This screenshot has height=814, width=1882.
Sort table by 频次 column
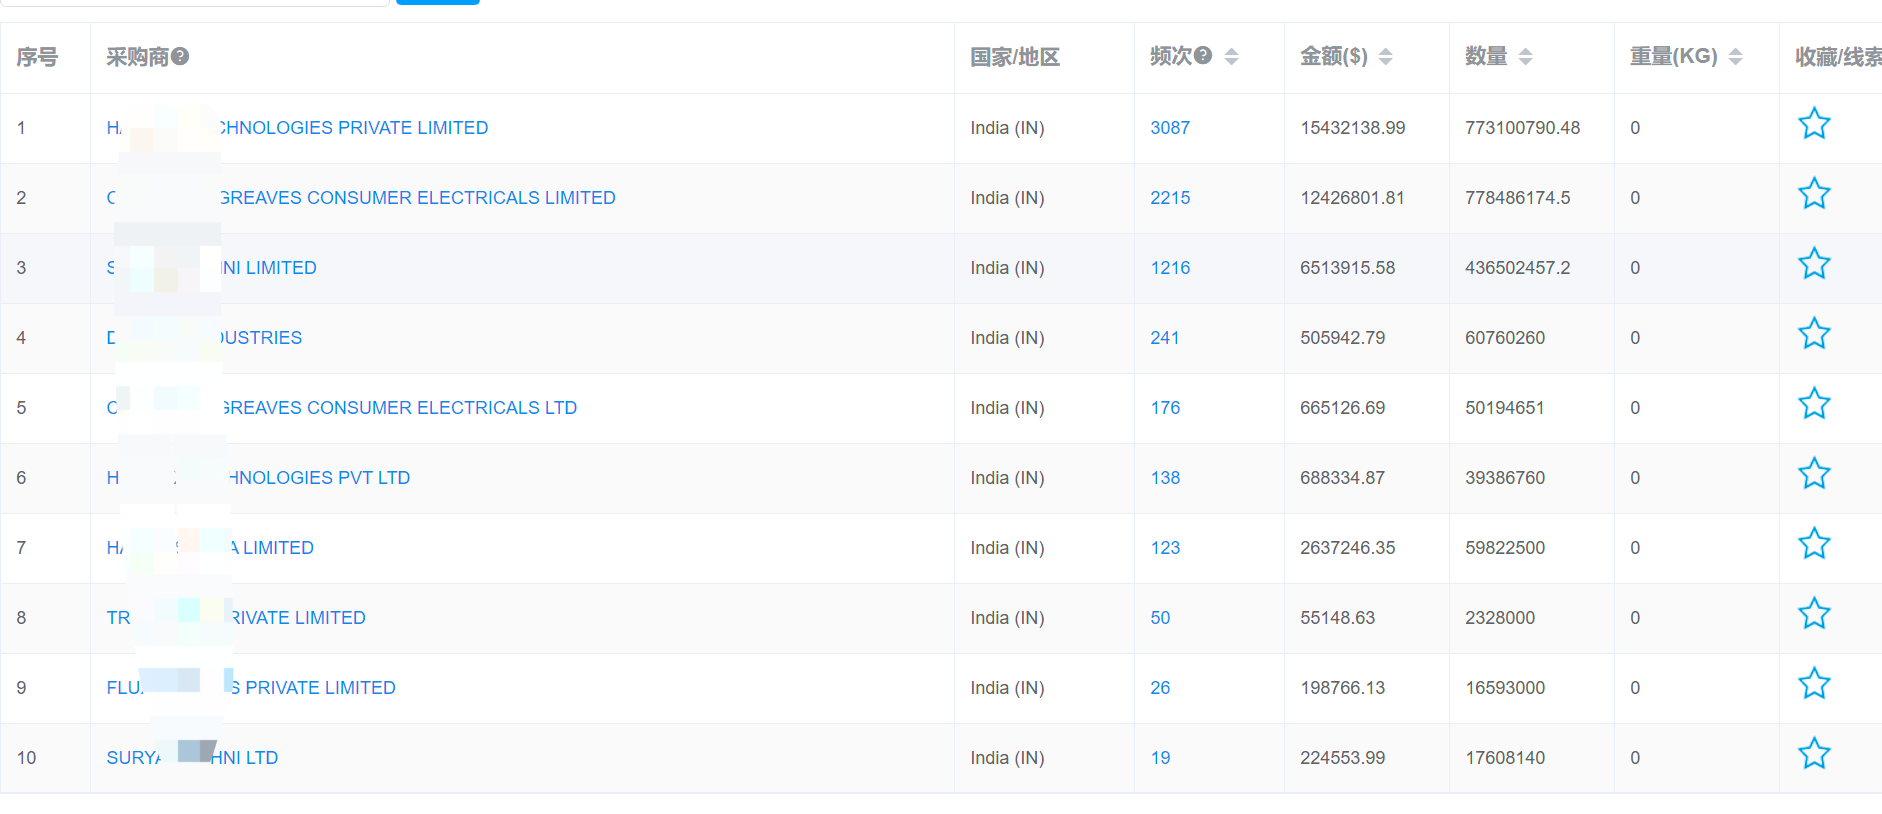pyautogui.click(x=1232, y=56)
